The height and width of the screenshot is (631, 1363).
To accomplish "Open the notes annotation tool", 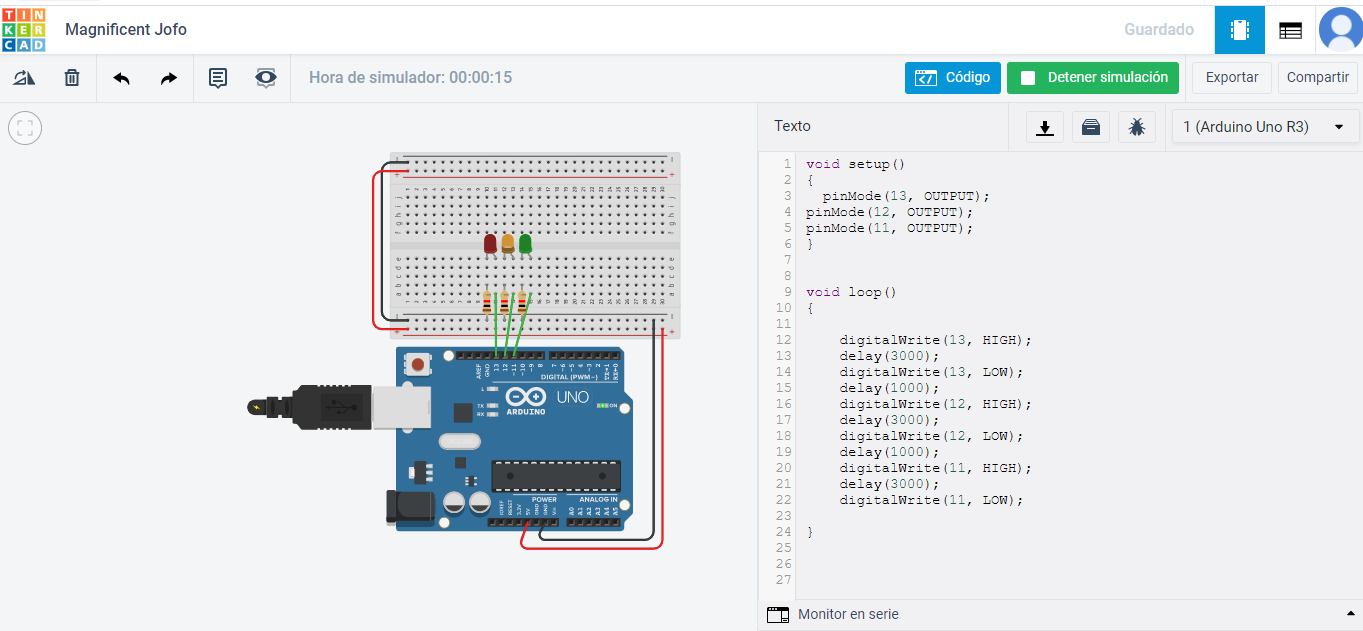I will [218, 78].
